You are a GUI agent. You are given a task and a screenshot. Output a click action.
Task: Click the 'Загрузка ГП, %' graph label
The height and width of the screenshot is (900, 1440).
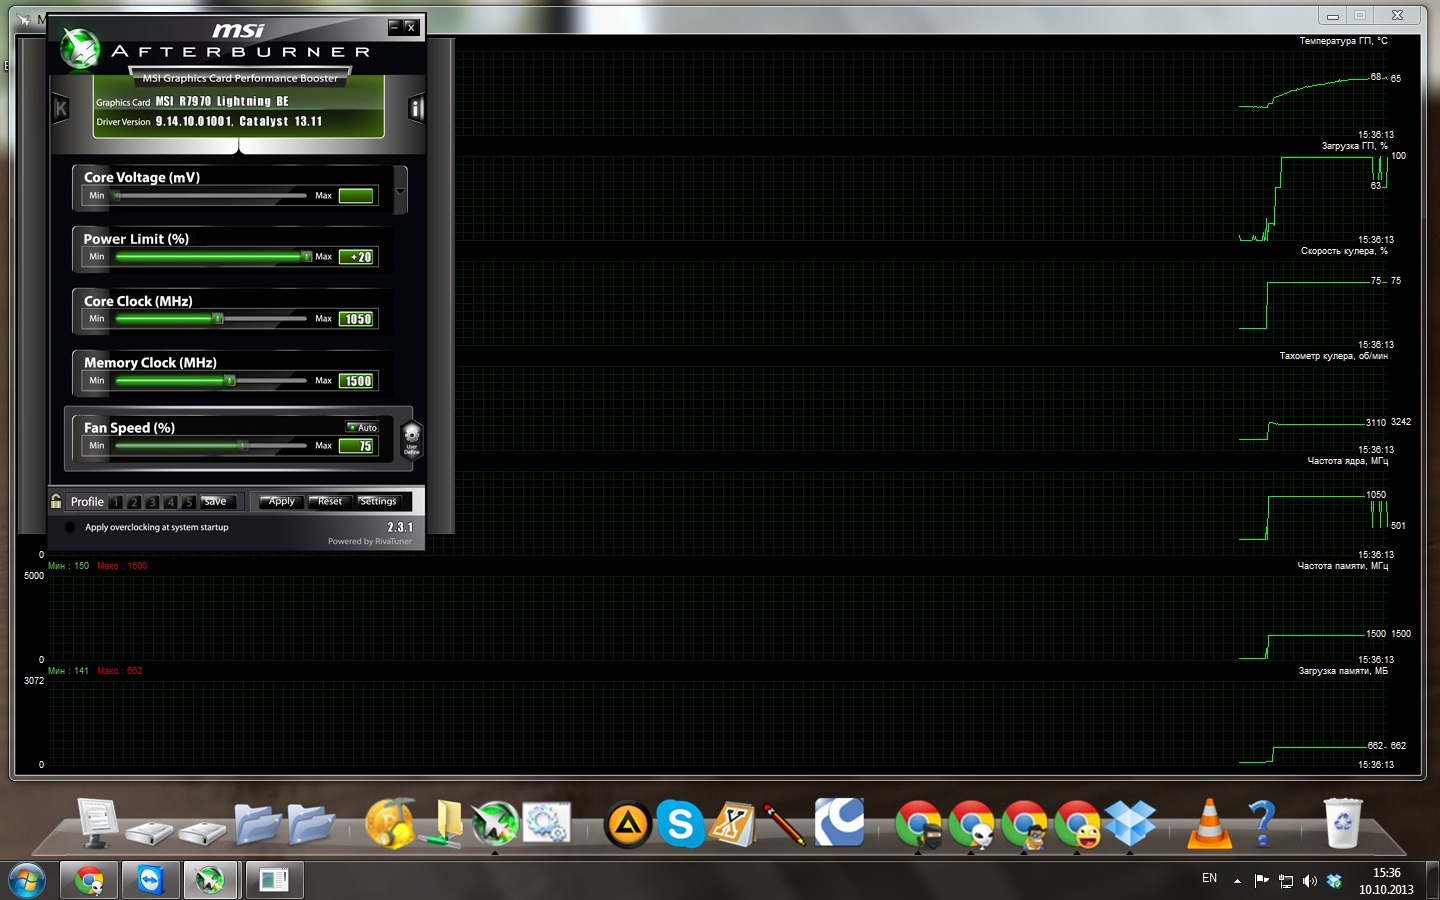1354,146
